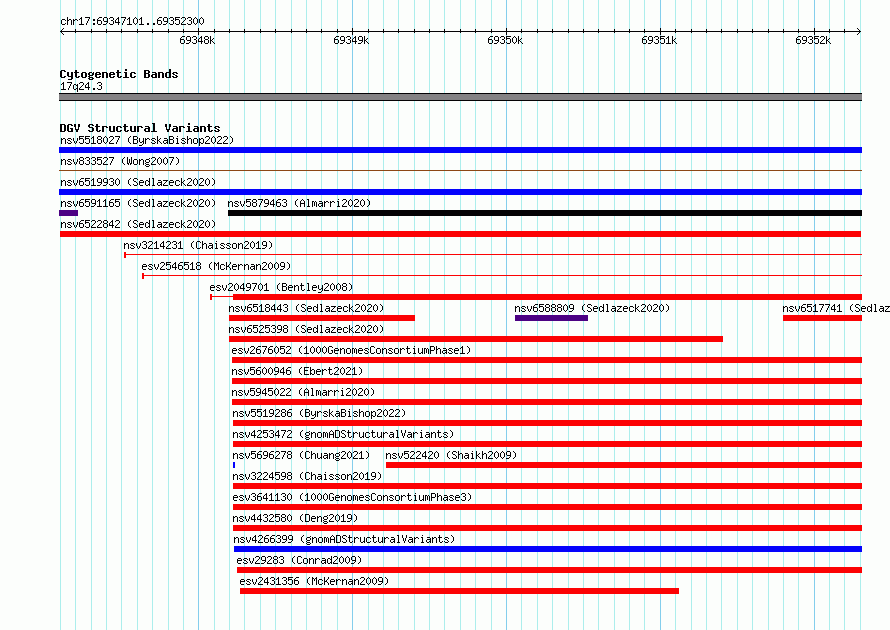Select the red nsv5519286 variant bar
The height and width of the screenshot is (630, 890).
pos(548,423)
